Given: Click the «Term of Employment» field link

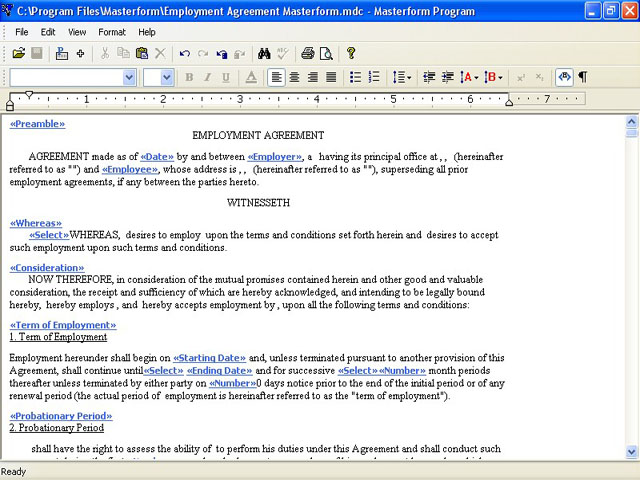Looking at the screenshot, I should [63, 325].
